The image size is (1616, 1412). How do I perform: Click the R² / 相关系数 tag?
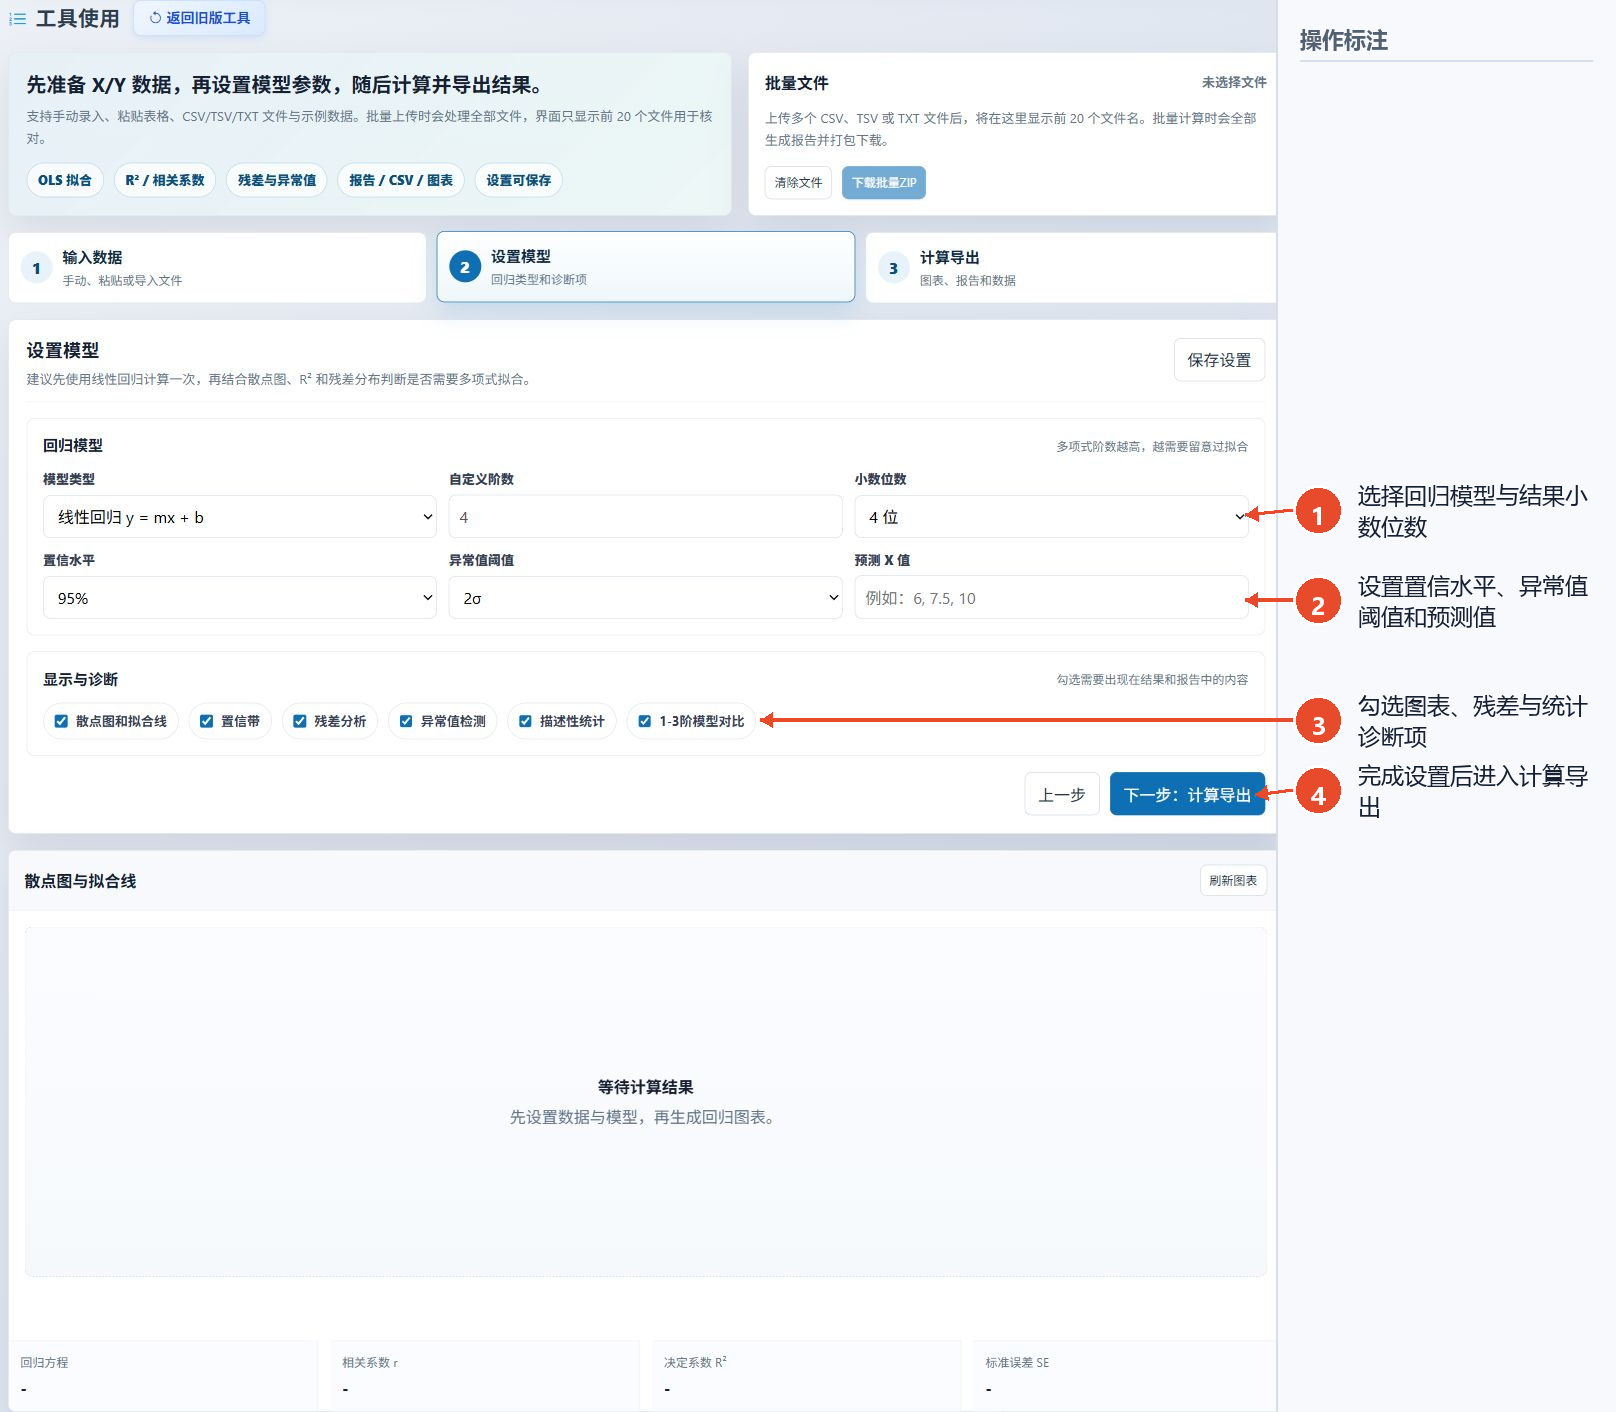(x=165, y=180)
